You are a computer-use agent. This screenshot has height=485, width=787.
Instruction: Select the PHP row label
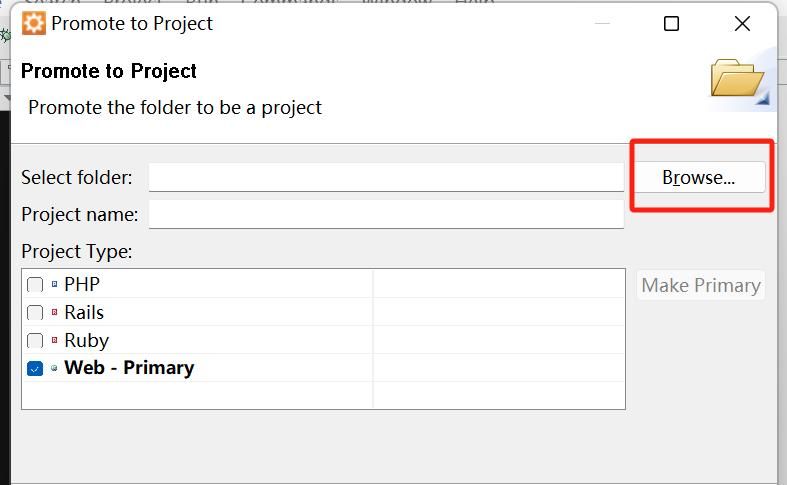tap(82, 285)
